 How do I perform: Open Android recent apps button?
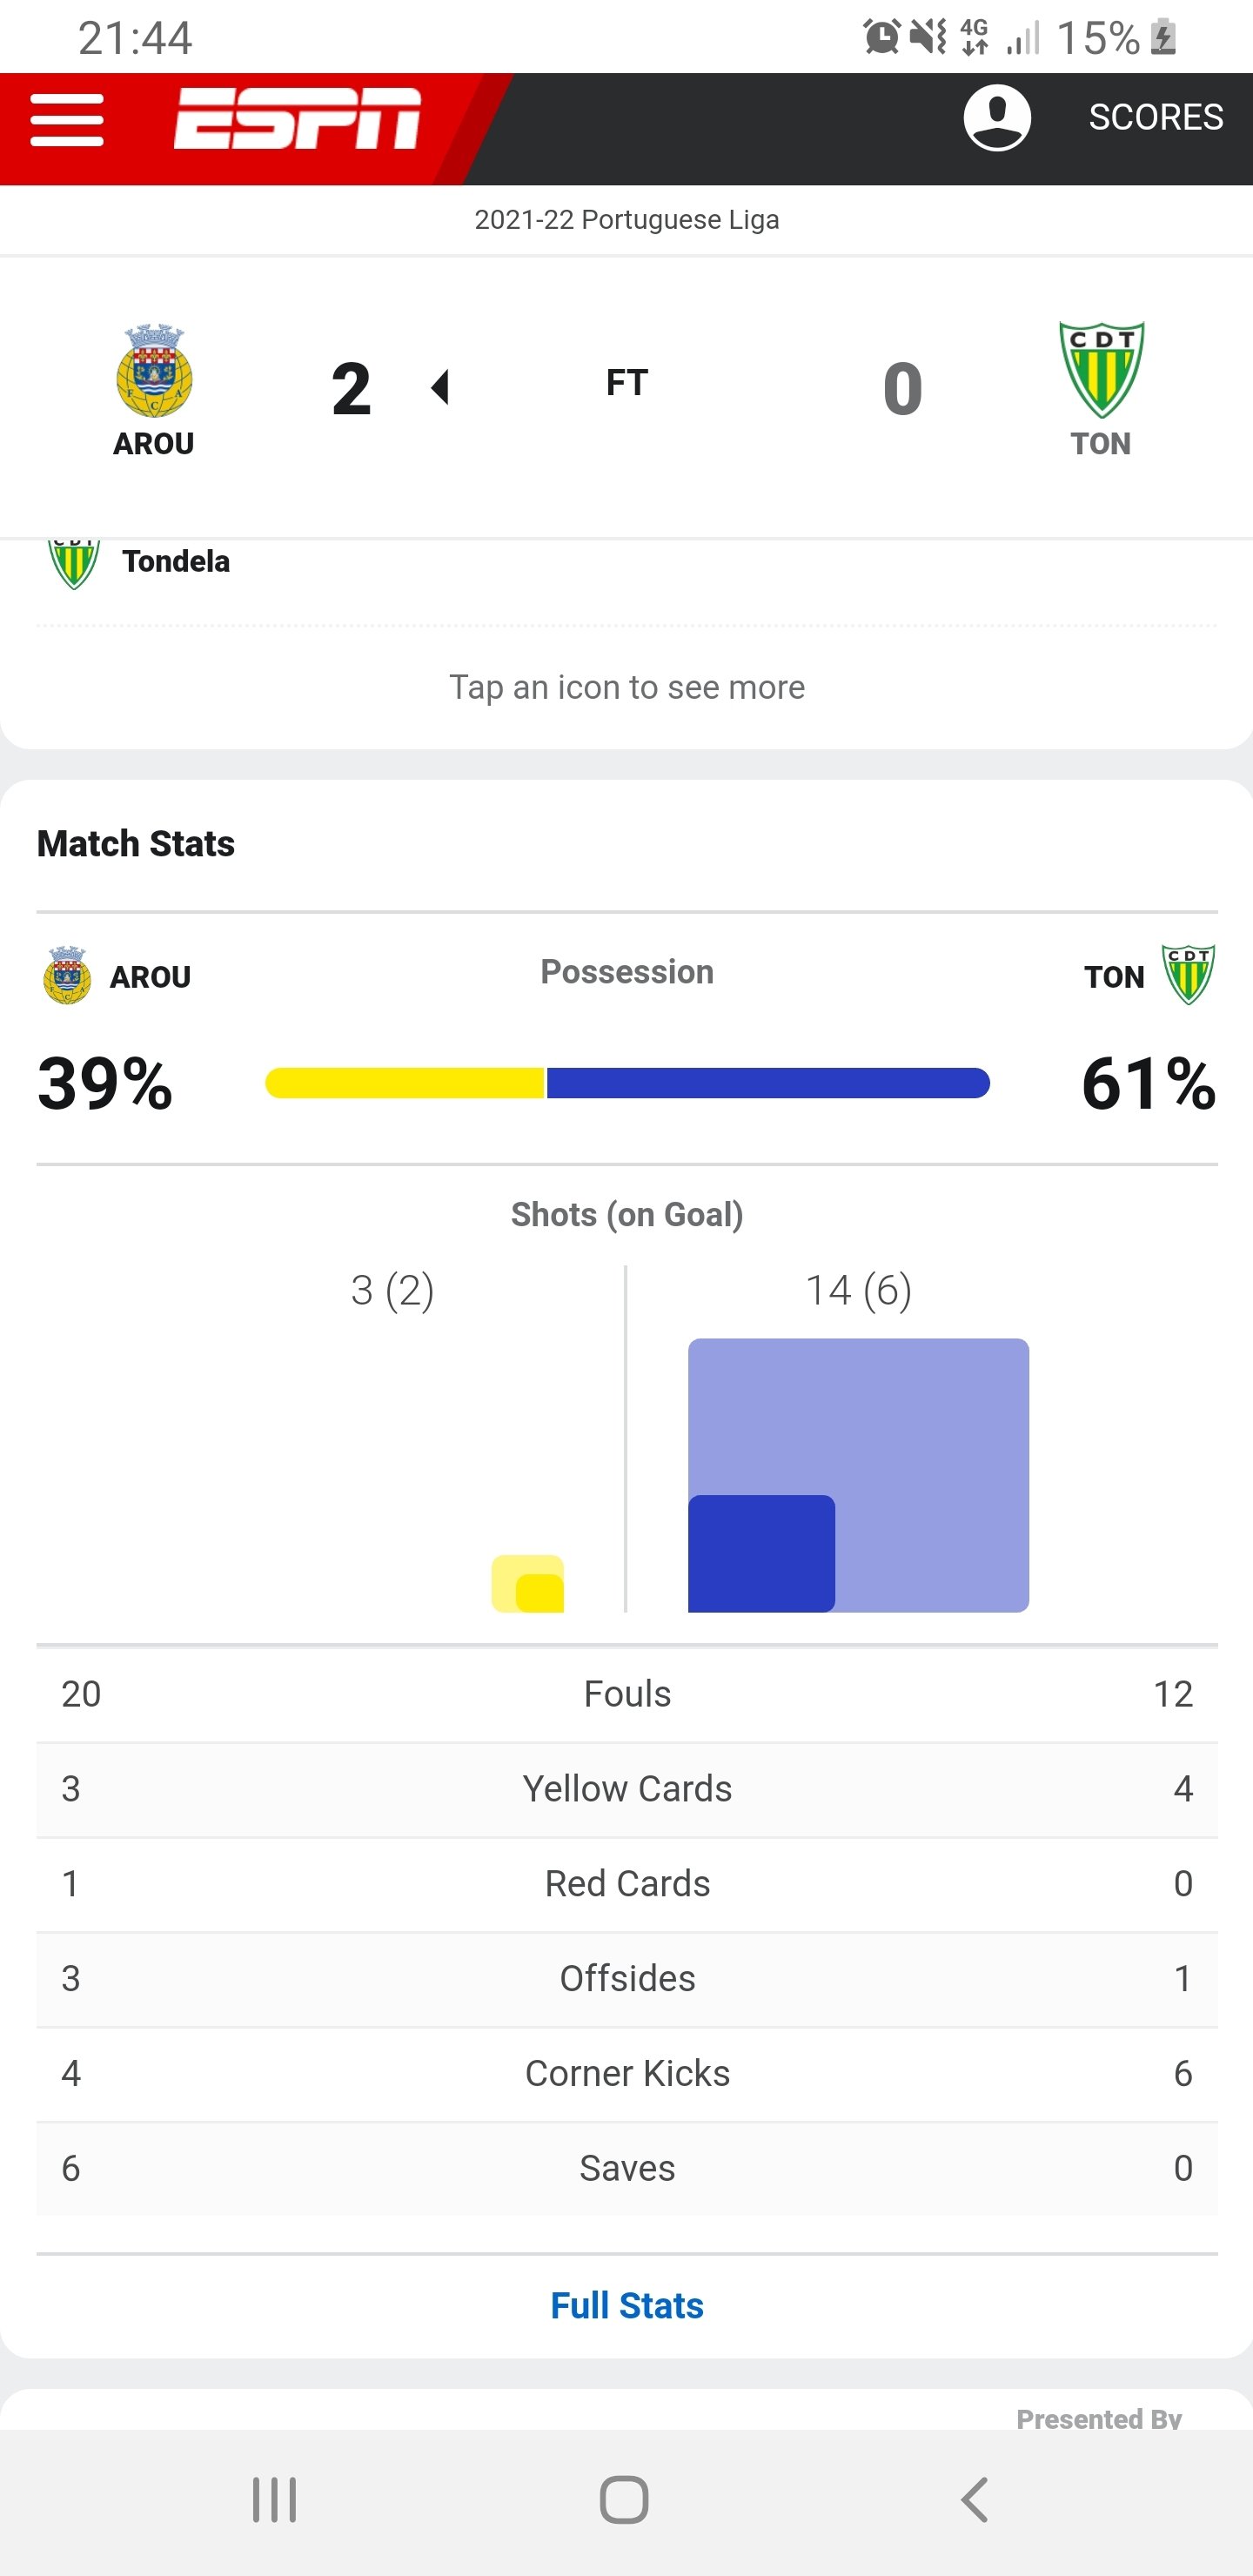[274, 2500]
